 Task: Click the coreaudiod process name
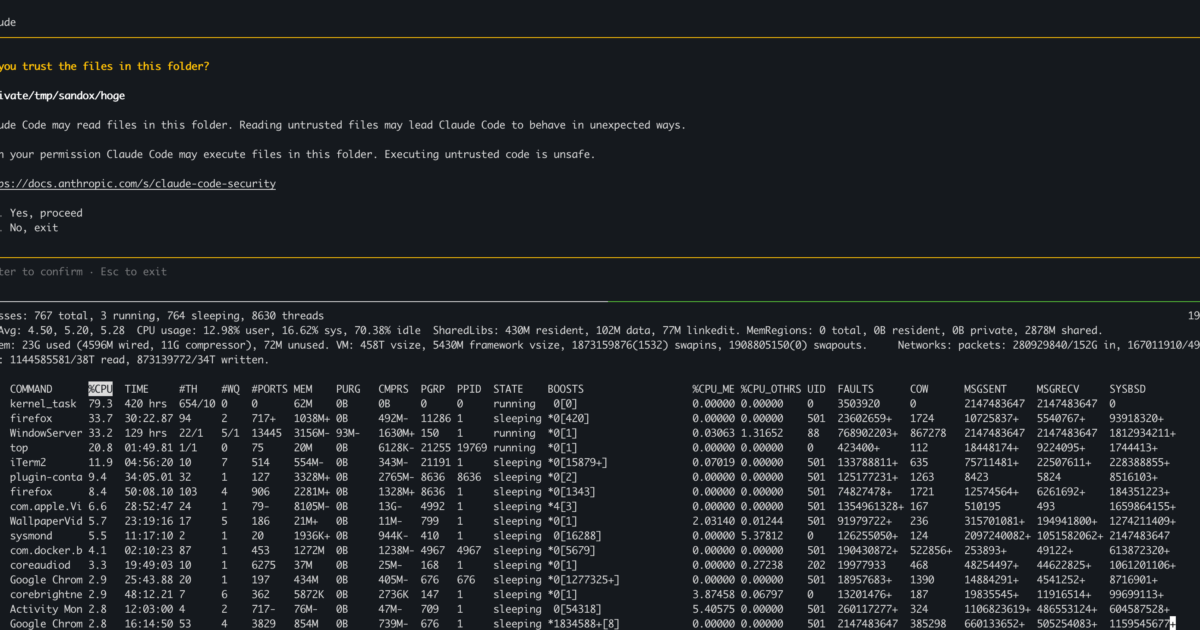click(x=41, y=565)
